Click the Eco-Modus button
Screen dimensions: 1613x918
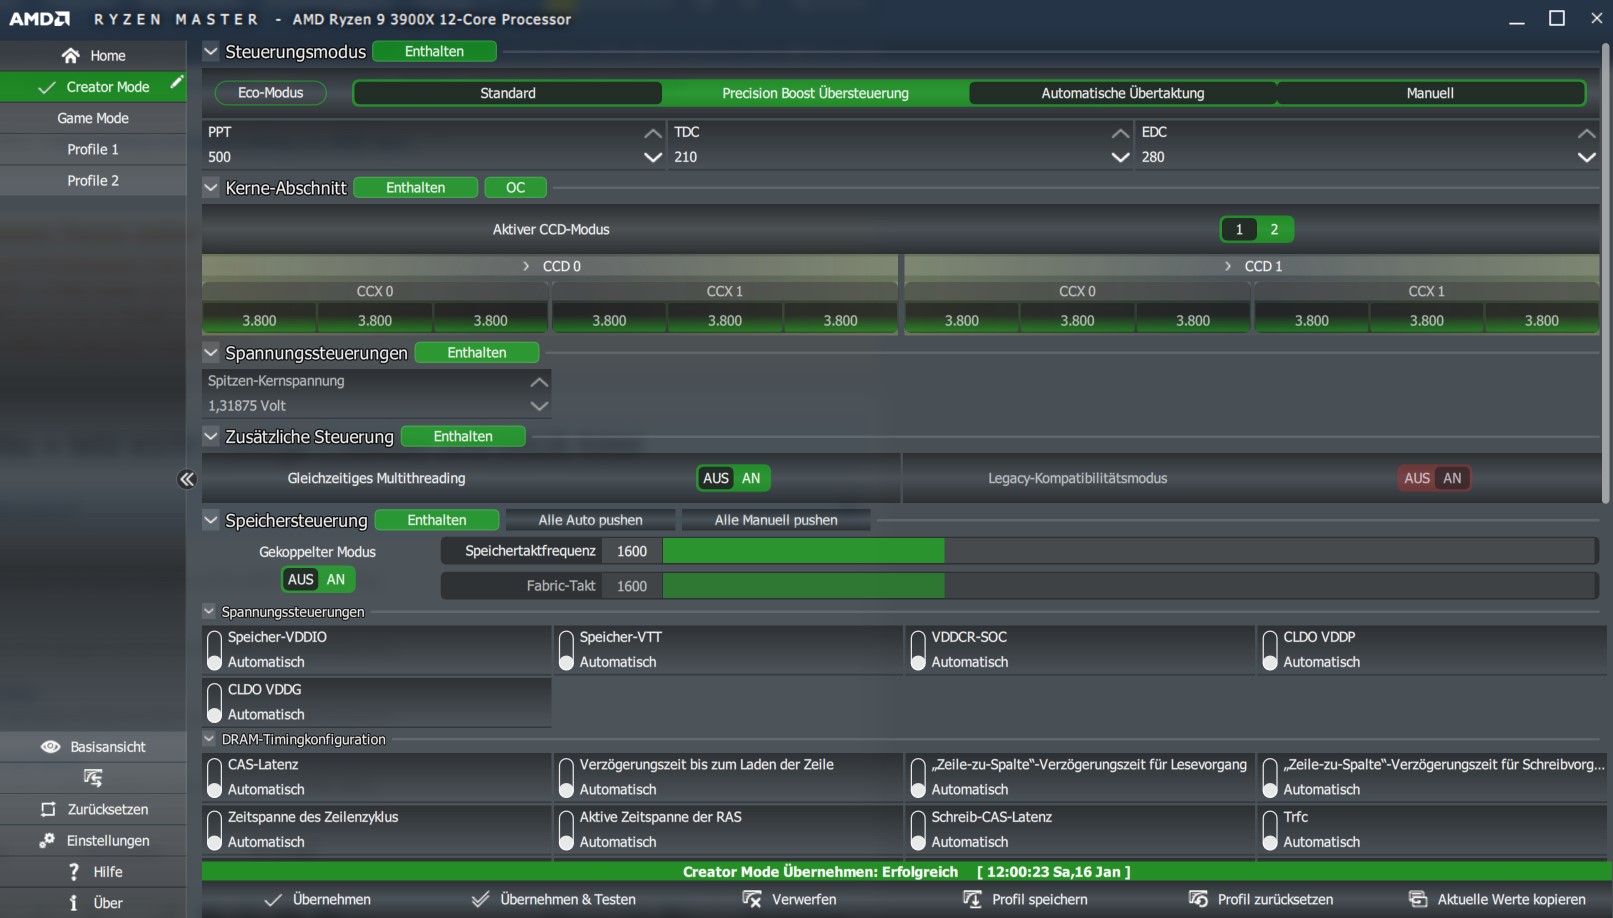click(271, 93)
